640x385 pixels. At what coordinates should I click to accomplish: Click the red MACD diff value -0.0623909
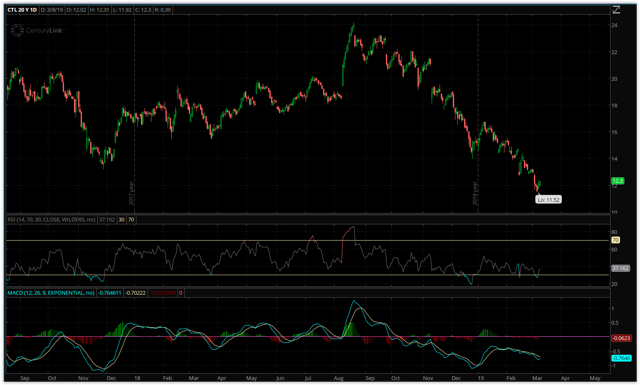click(x=162, y=293)
